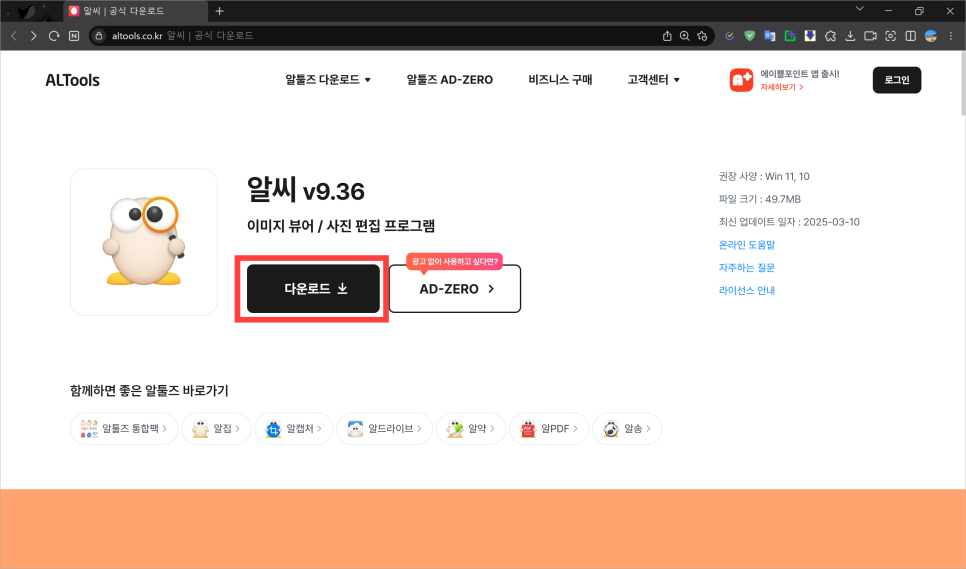The image size is (966, 569).
Task: Go to 알캡처 shortcut
Action: pyautogui.click(x=293, y=429)
